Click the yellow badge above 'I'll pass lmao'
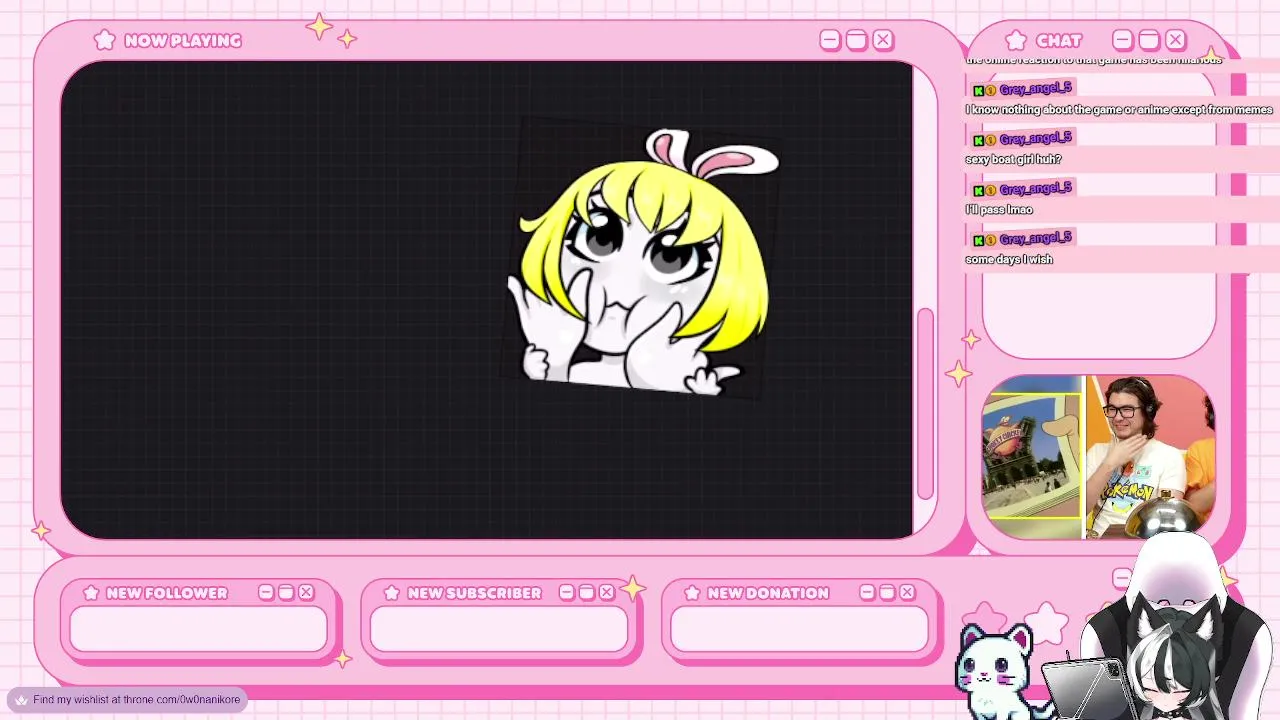The height and width of the screenshot is (720, 1280). [x=990, y=190]
